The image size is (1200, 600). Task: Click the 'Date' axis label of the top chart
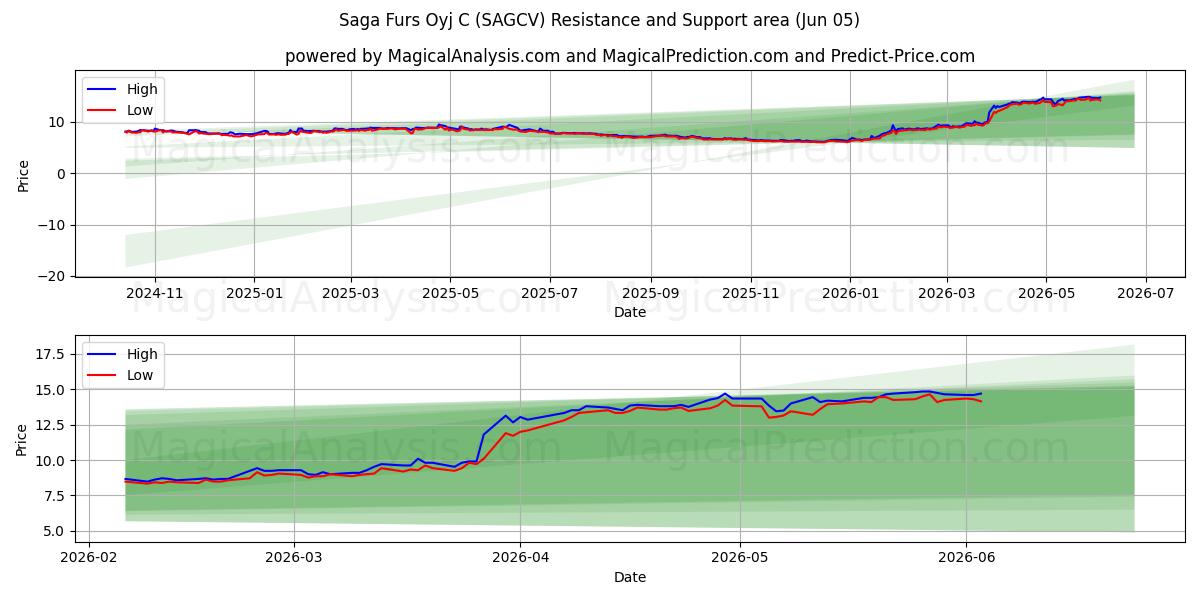pyautogui.click(x=630, y=312)
